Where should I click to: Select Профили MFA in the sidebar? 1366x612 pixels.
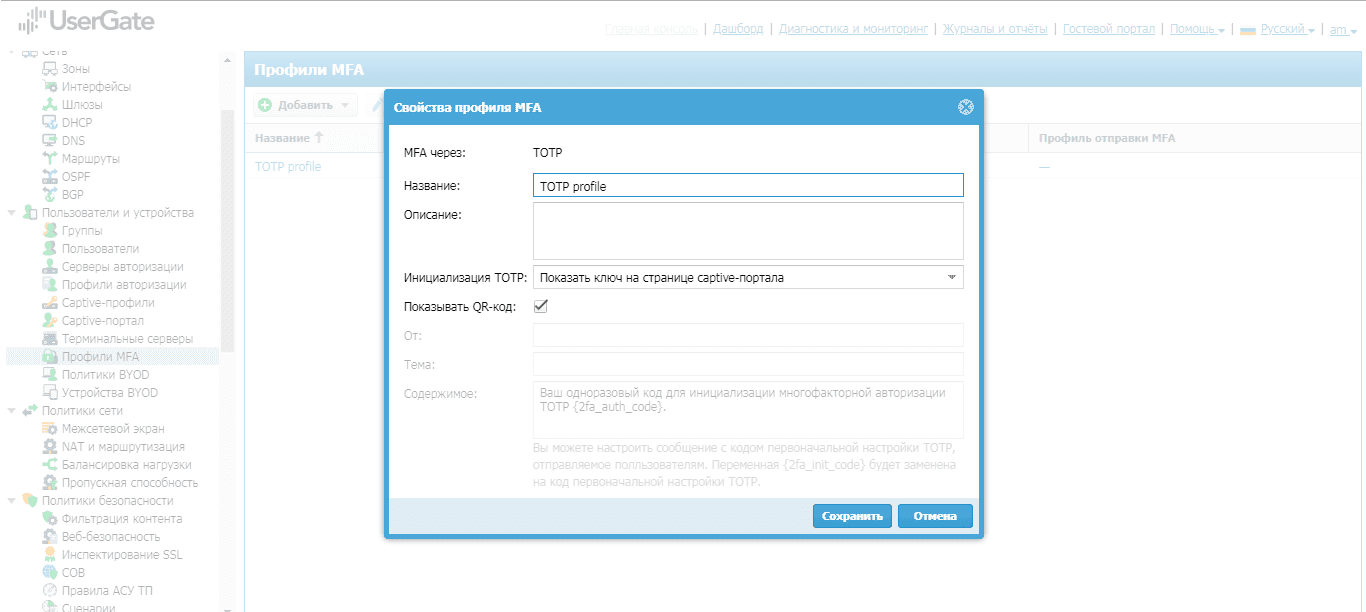click(112, 357)
